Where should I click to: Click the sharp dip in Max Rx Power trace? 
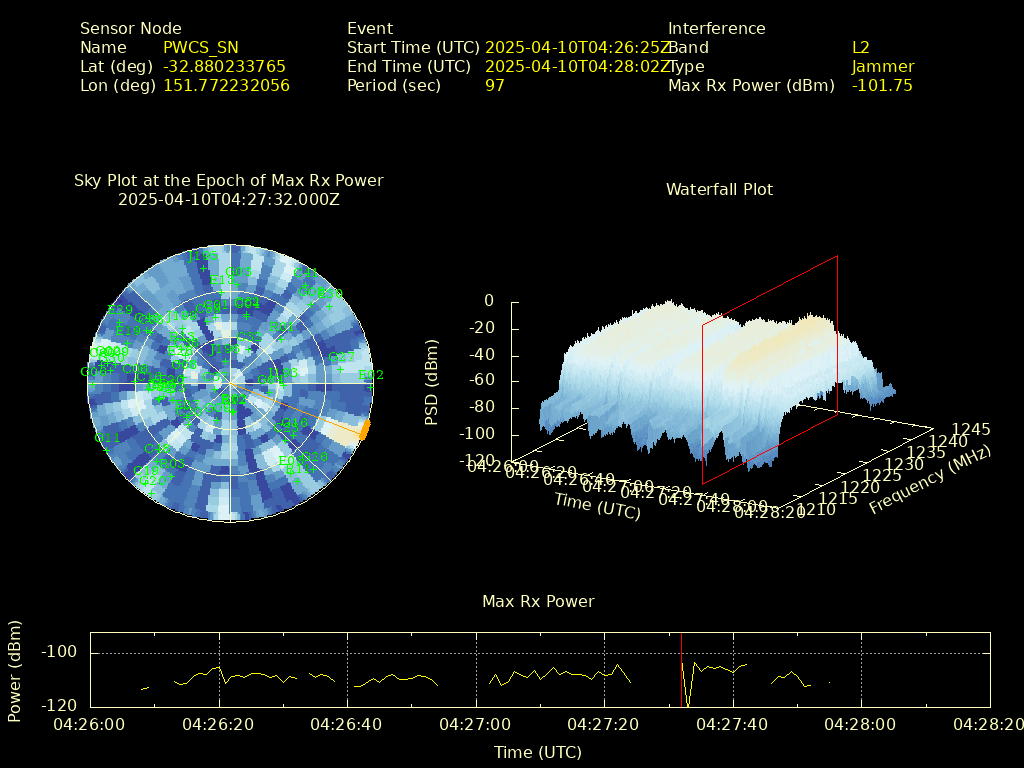(x=688, y=702)
